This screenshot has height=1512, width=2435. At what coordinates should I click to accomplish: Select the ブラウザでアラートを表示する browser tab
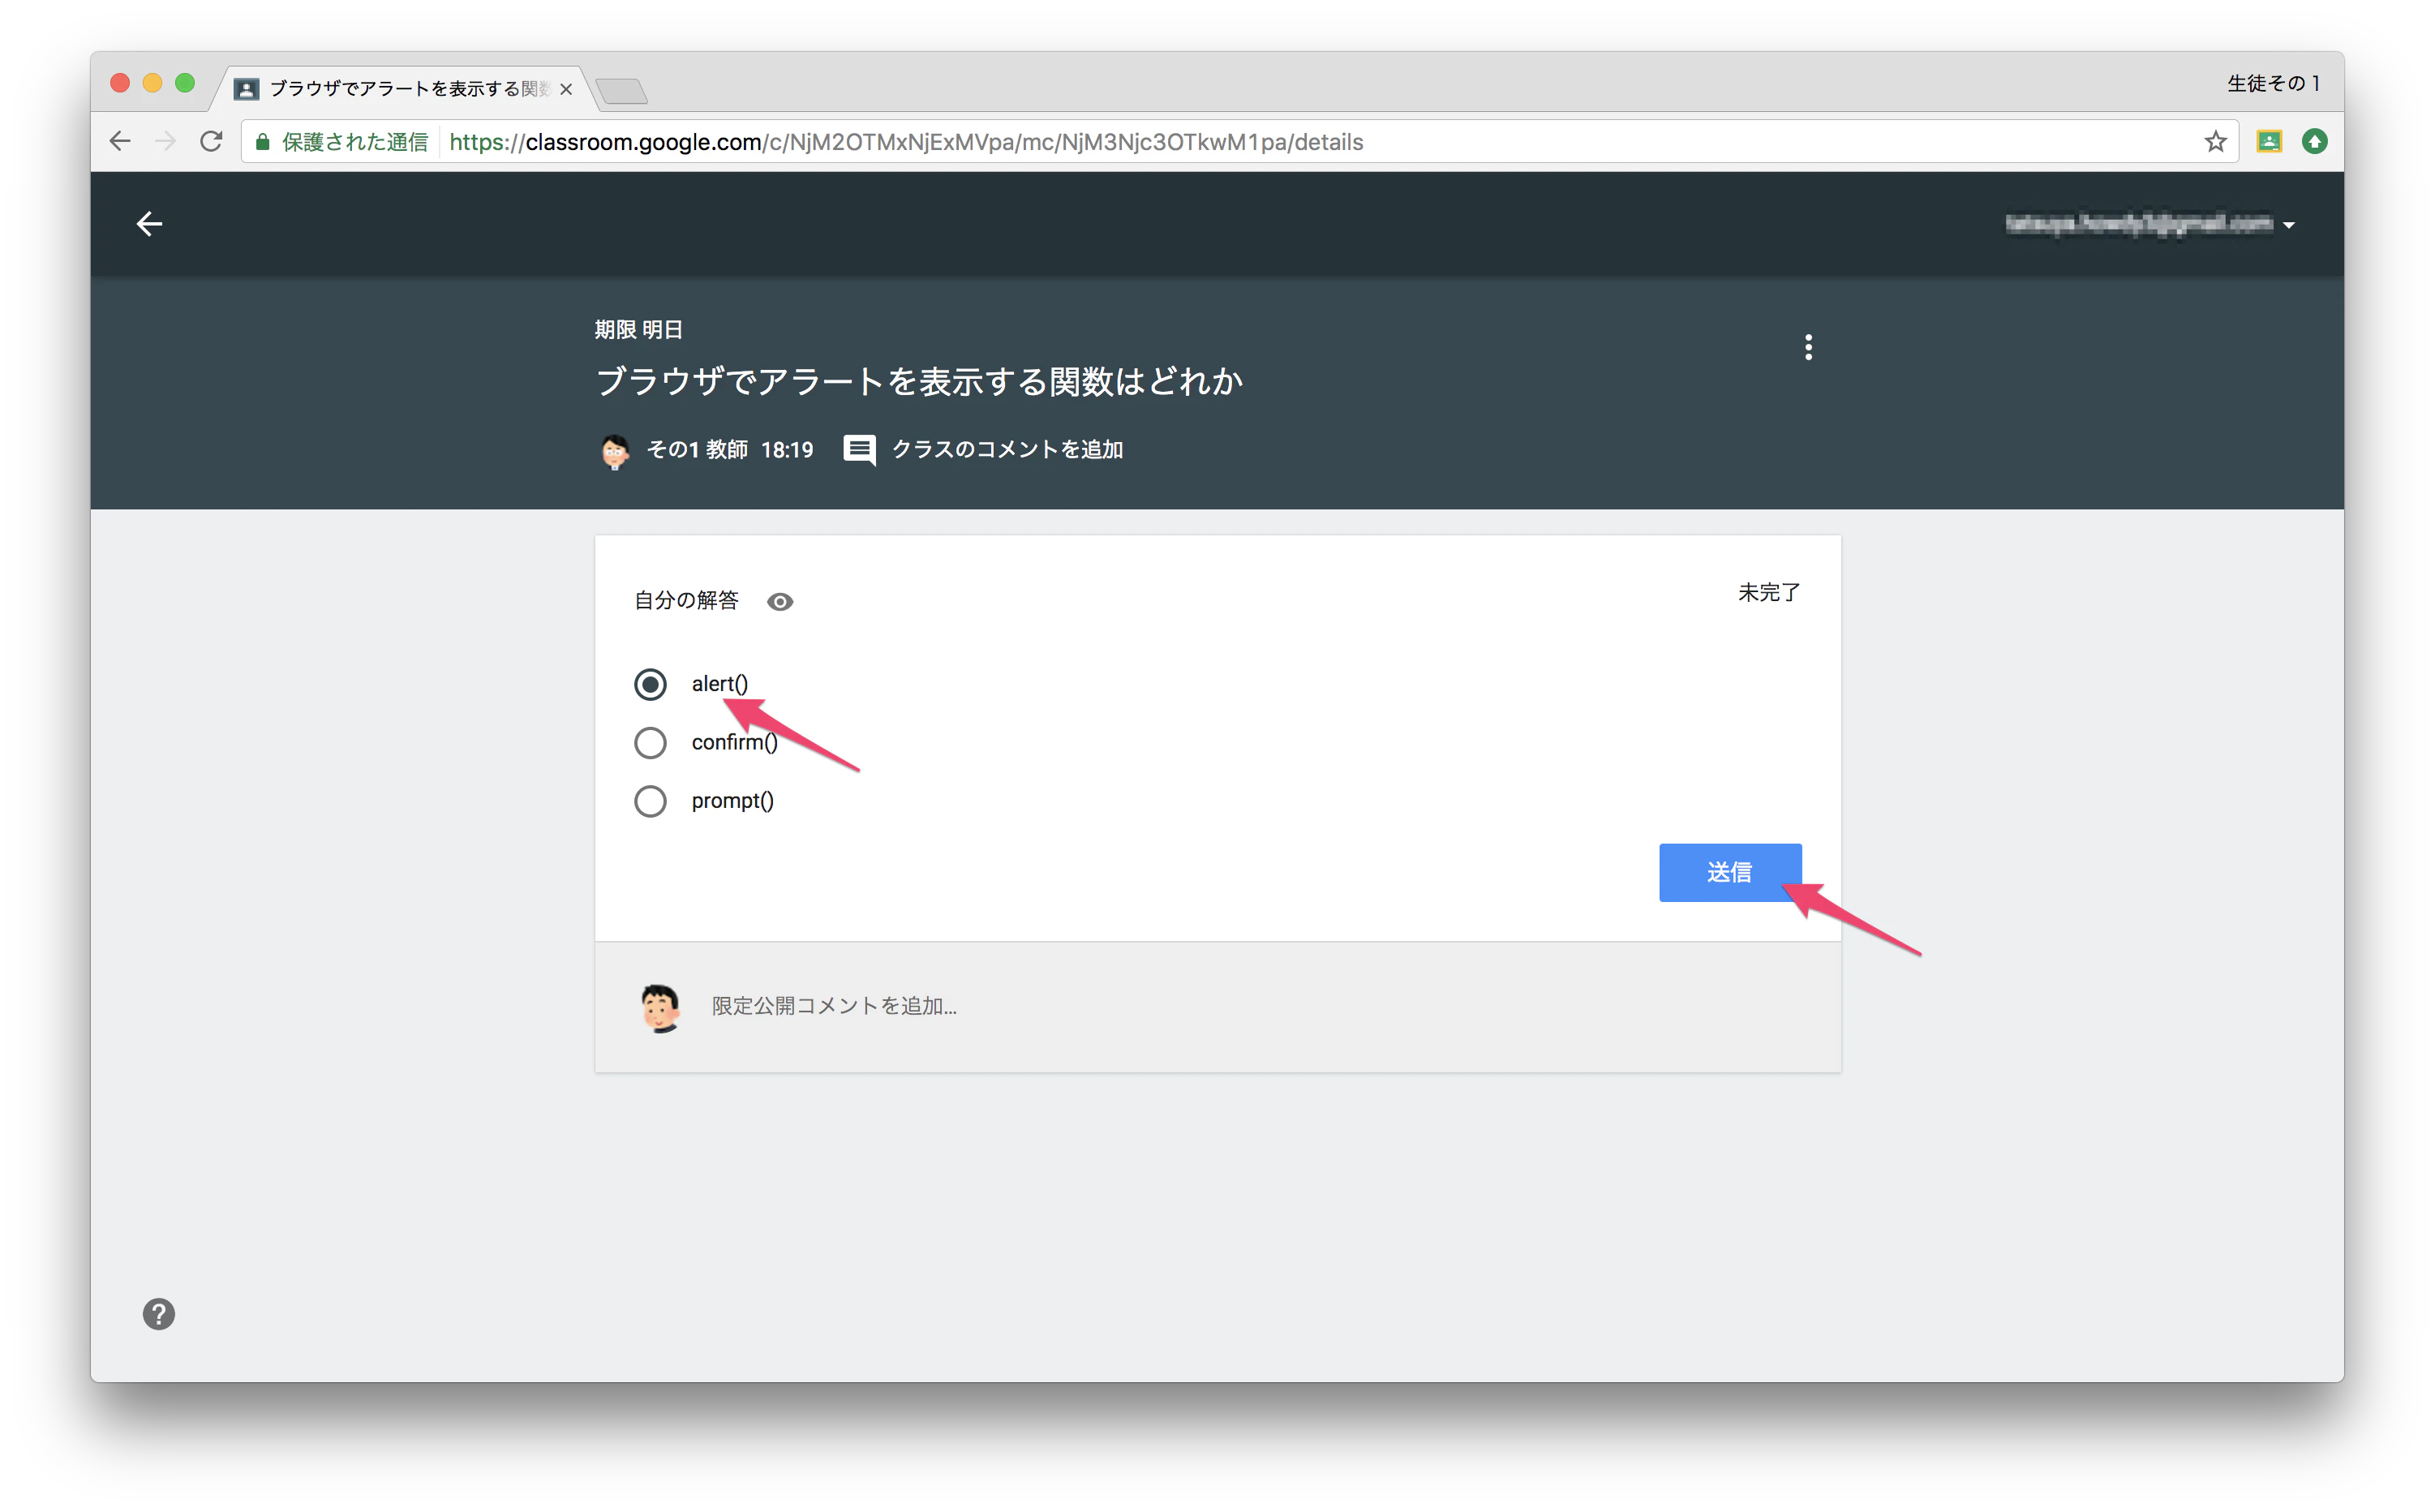pos(403,89)
